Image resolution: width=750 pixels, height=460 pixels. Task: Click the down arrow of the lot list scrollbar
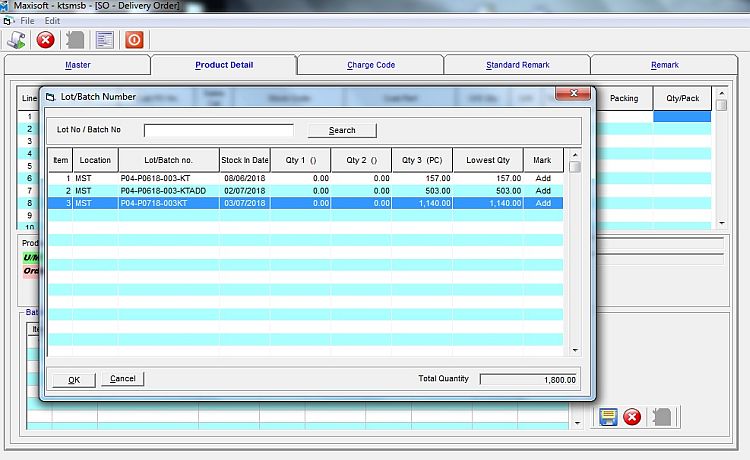tap(575, 350)
